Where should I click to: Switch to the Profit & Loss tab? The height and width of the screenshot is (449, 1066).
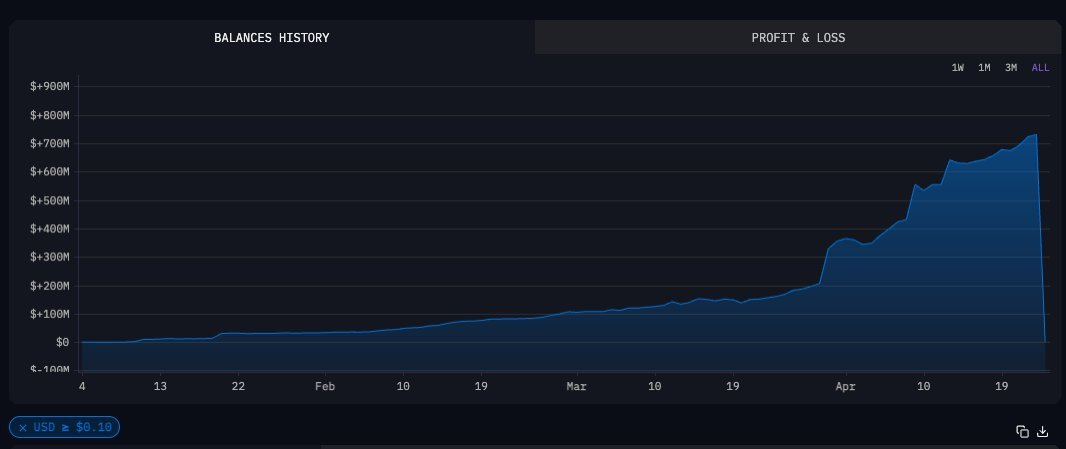click(798, 37)
